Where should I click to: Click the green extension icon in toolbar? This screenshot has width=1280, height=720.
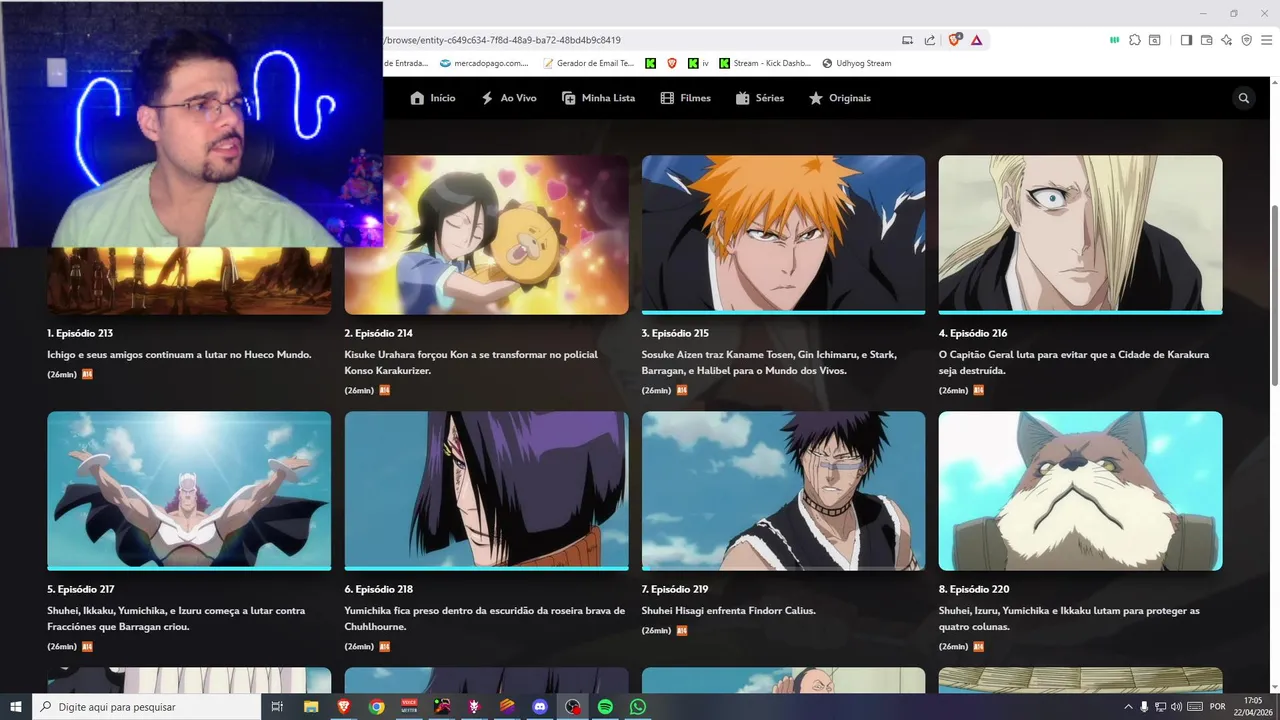1114,40
